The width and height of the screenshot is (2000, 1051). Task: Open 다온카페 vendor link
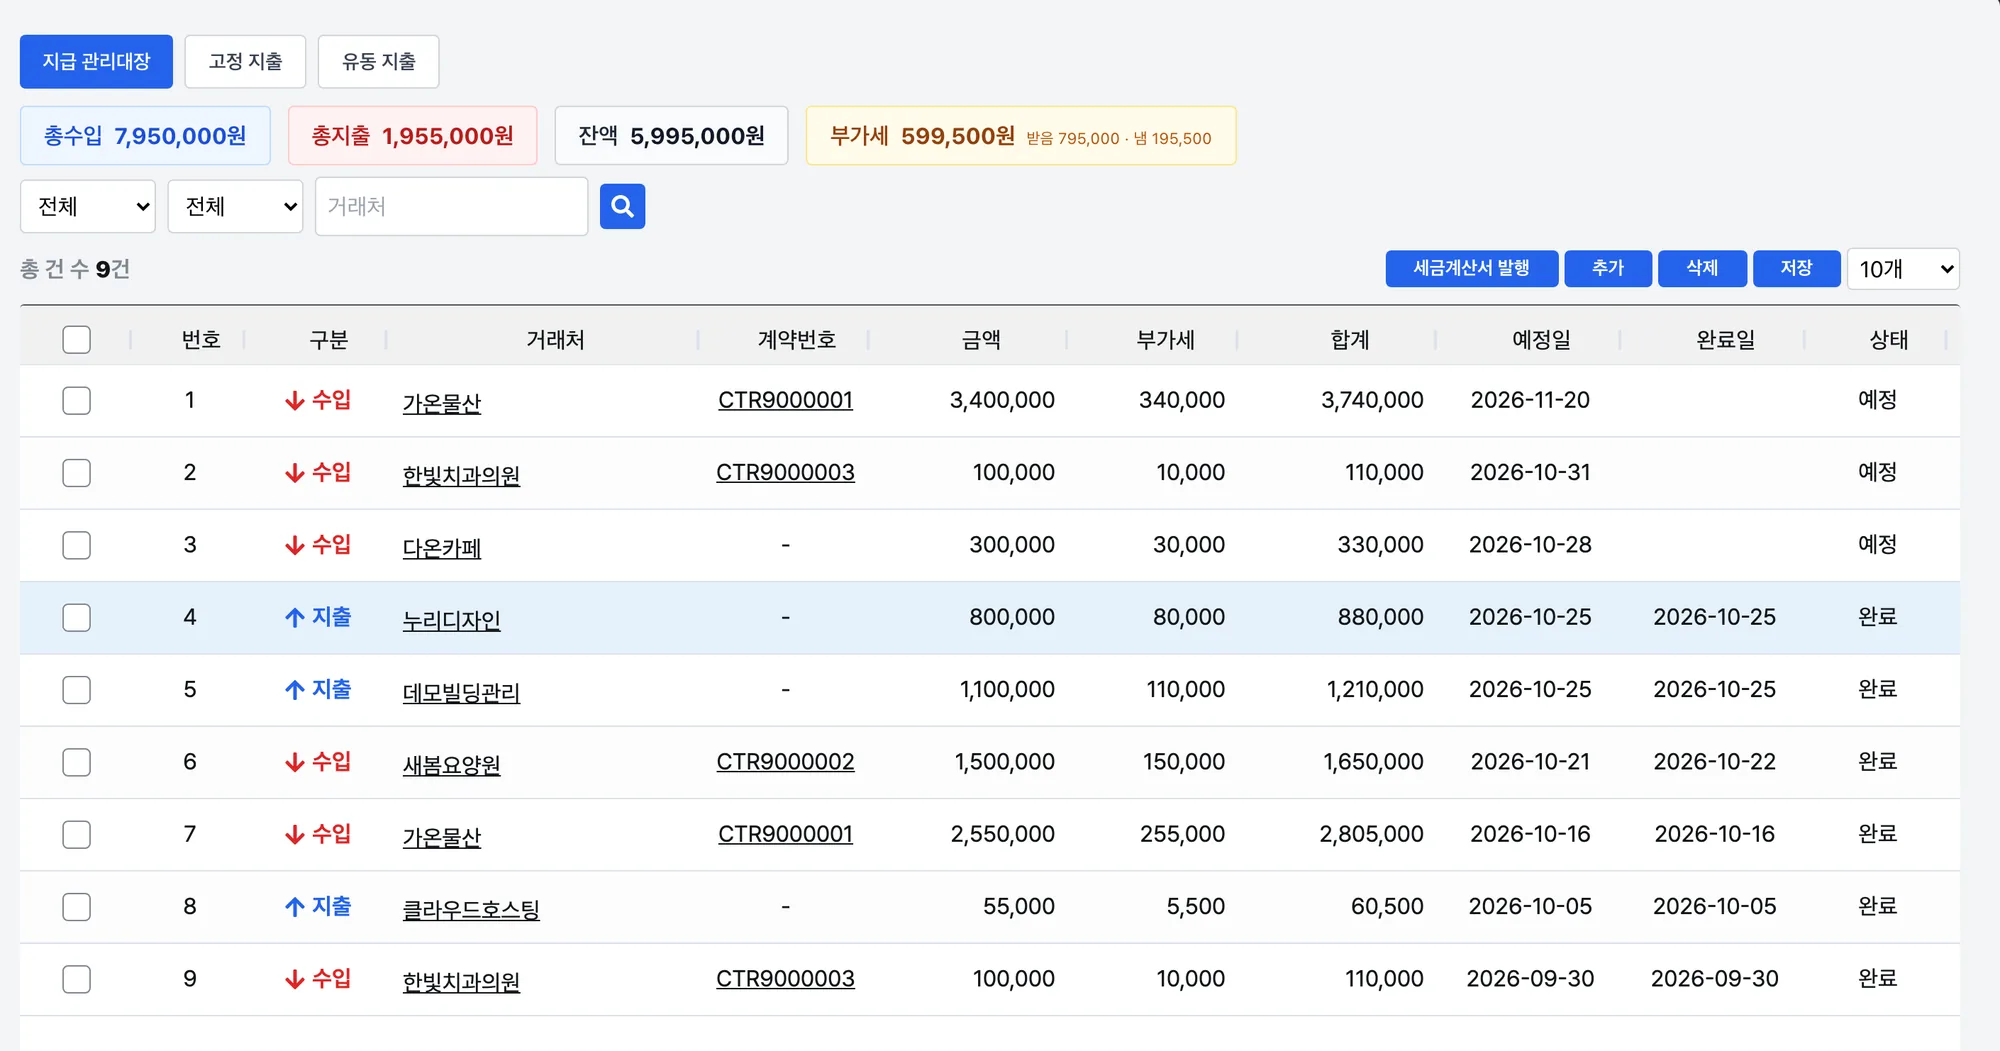(442, 548)
